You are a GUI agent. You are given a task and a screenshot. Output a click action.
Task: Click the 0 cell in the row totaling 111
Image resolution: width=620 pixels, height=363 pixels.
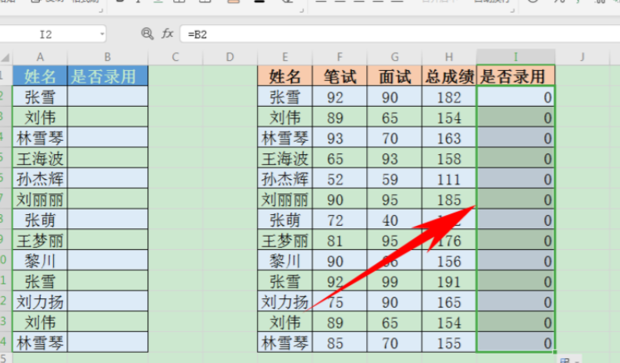click(516, 179)
